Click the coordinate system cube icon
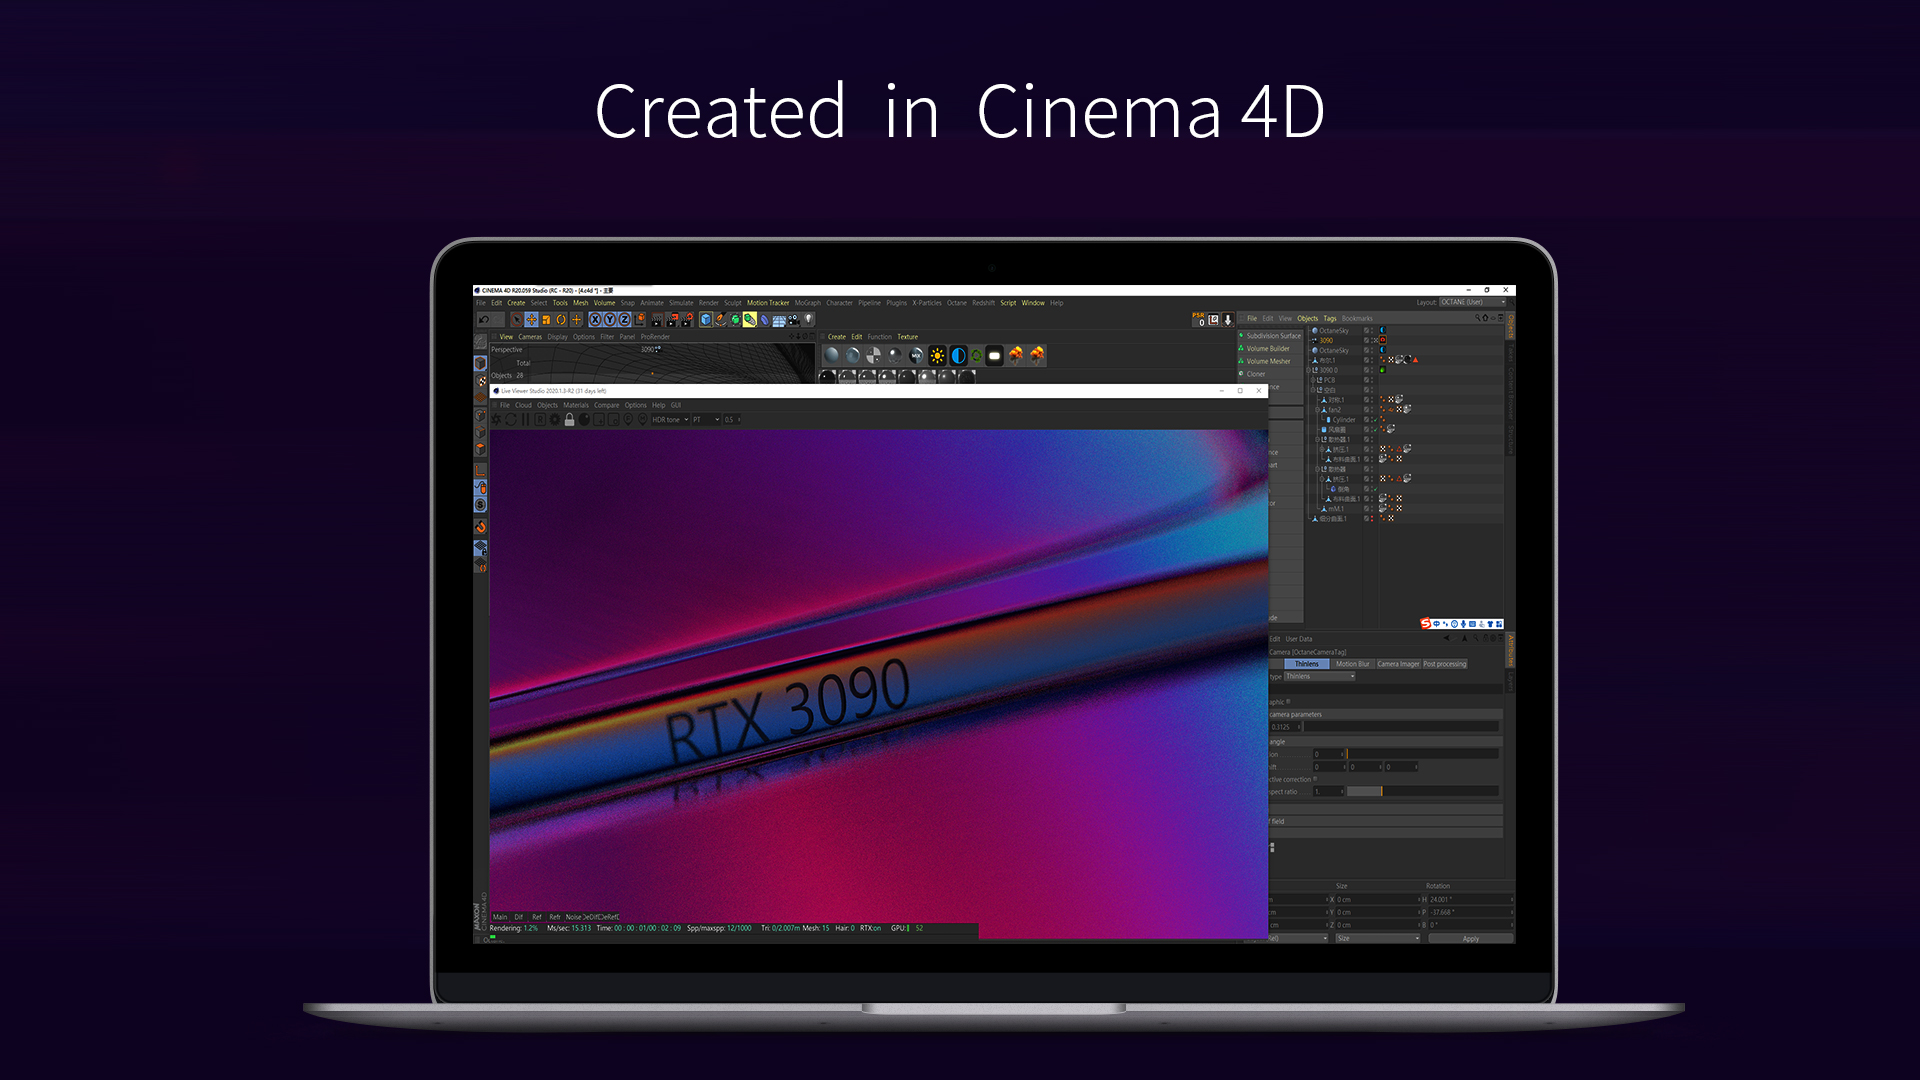 tap(640, 320)
